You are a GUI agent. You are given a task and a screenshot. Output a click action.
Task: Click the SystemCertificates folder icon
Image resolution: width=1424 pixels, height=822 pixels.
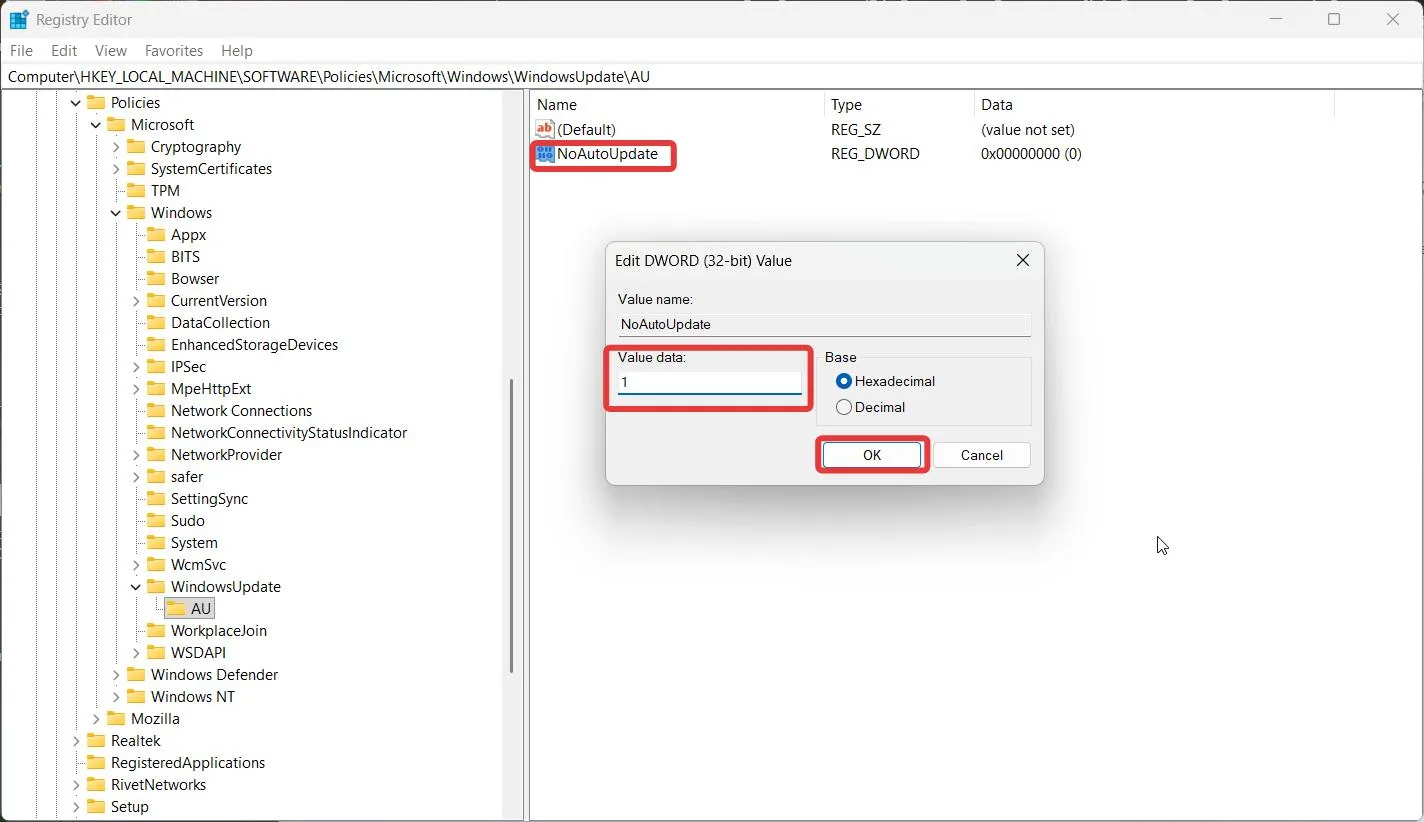click(x=136, y=168)
